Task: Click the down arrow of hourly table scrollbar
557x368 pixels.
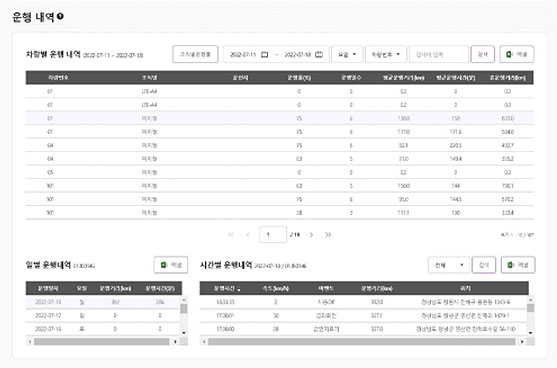Action: tap(530, 333)
